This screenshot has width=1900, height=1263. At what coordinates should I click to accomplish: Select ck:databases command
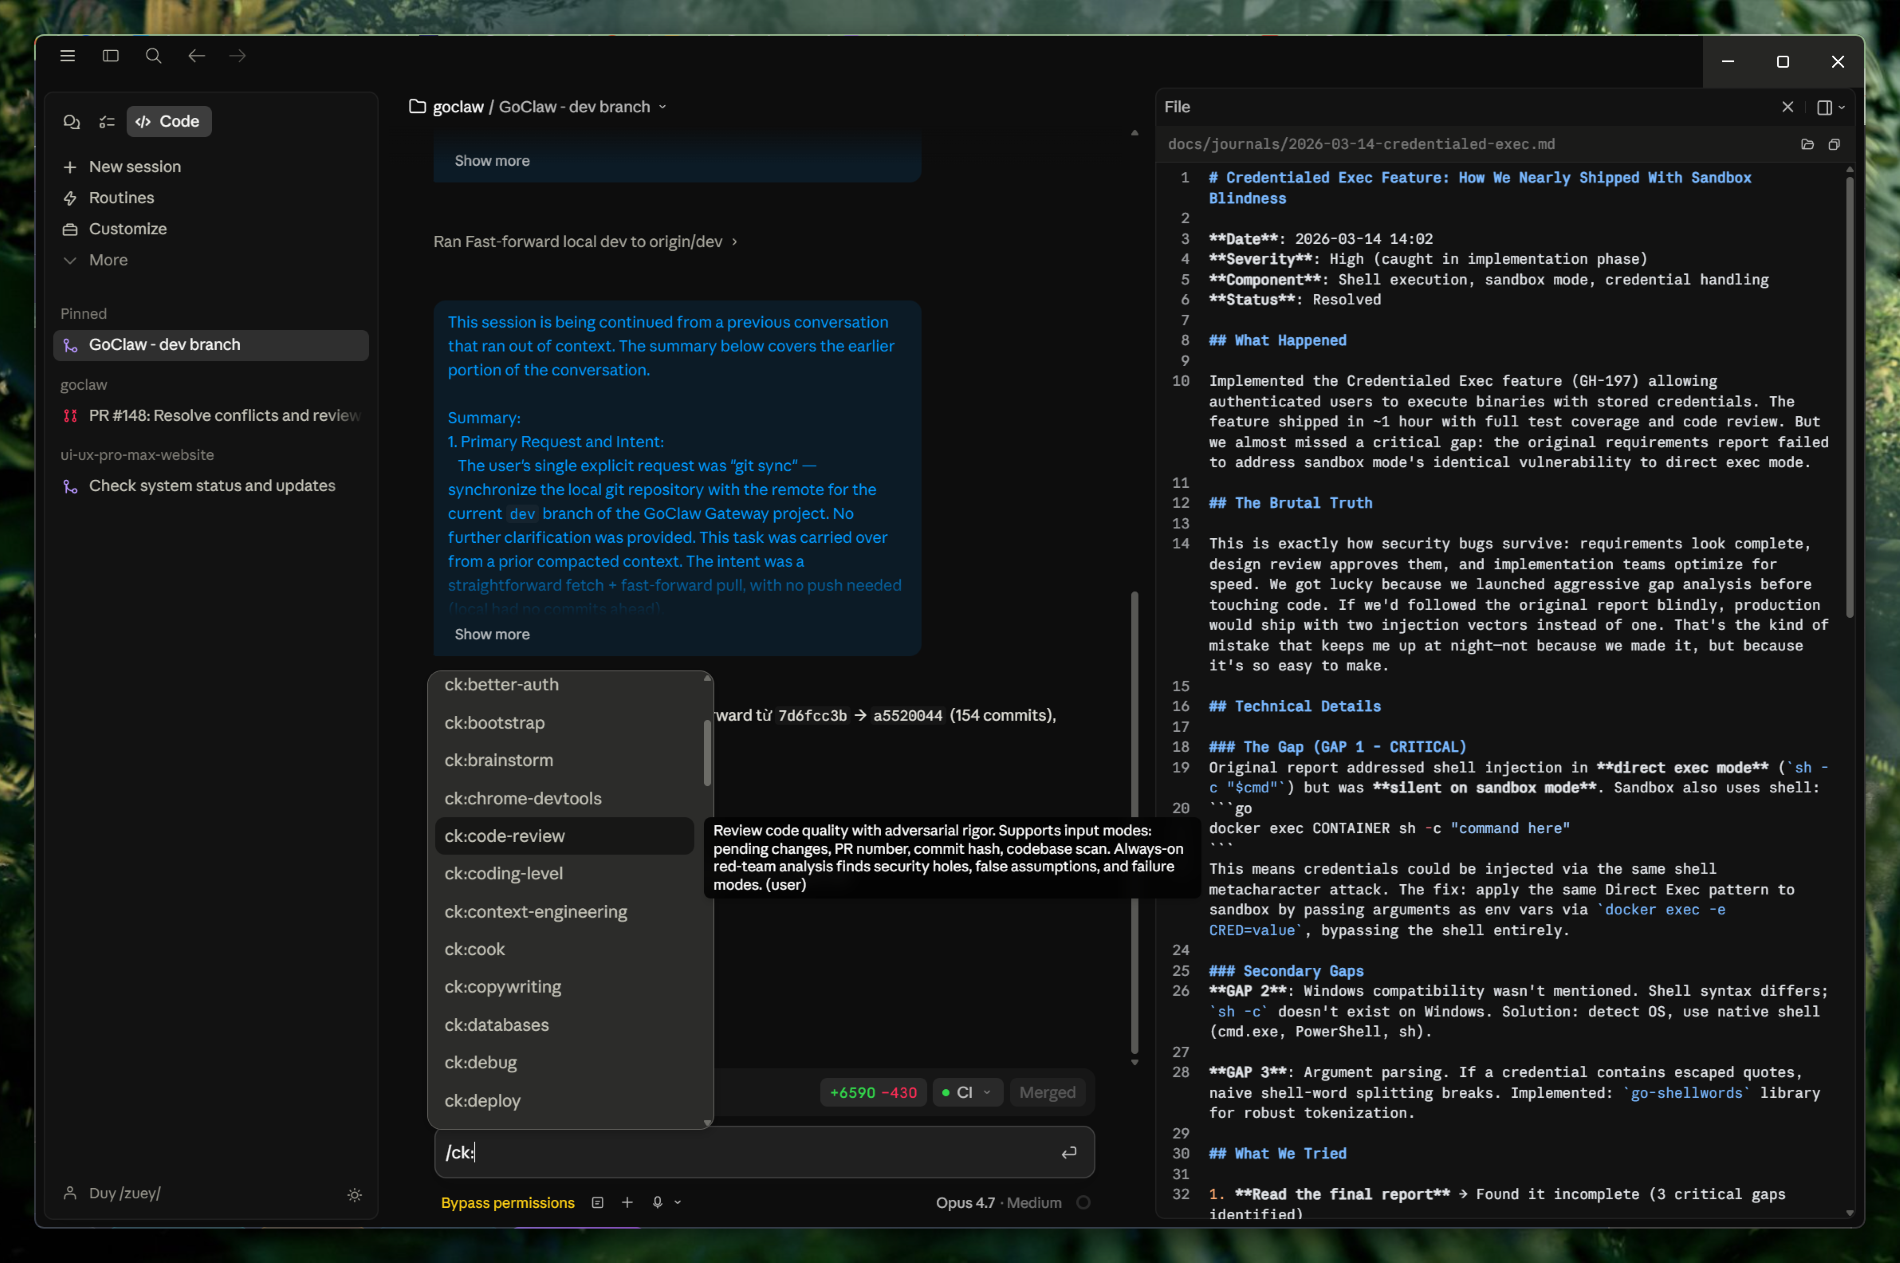click(x=564, y=1025)
